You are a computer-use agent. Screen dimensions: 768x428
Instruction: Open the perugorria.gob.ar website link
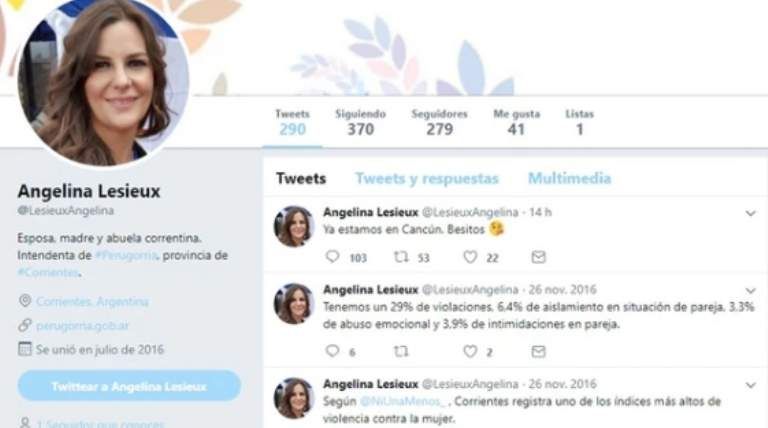pyautogui.click(x=82, y=325)
